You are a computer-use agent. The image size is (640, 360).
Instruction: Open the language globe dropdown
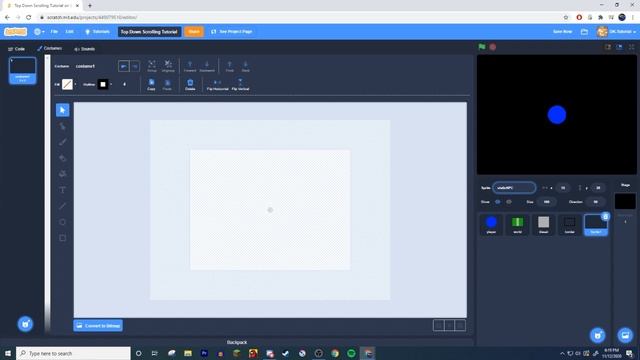pyautogui.click(x=39, y=31)
